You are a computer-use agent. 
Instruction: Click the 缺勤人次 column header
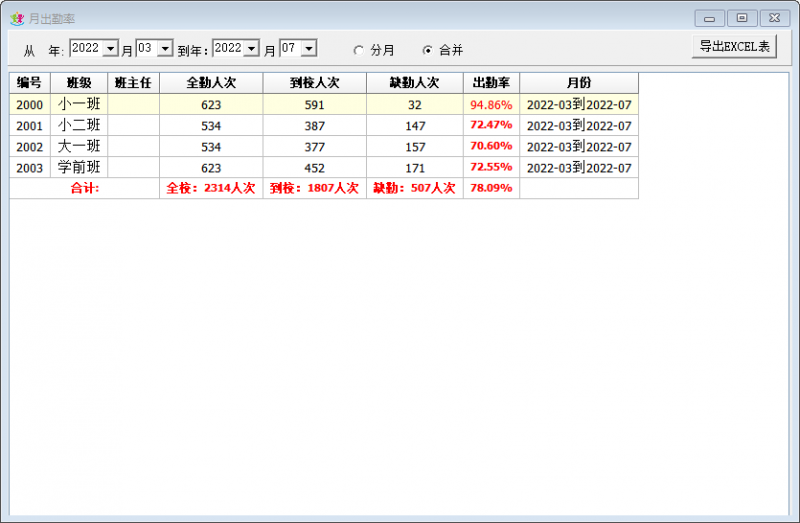(x=415, y=83)
